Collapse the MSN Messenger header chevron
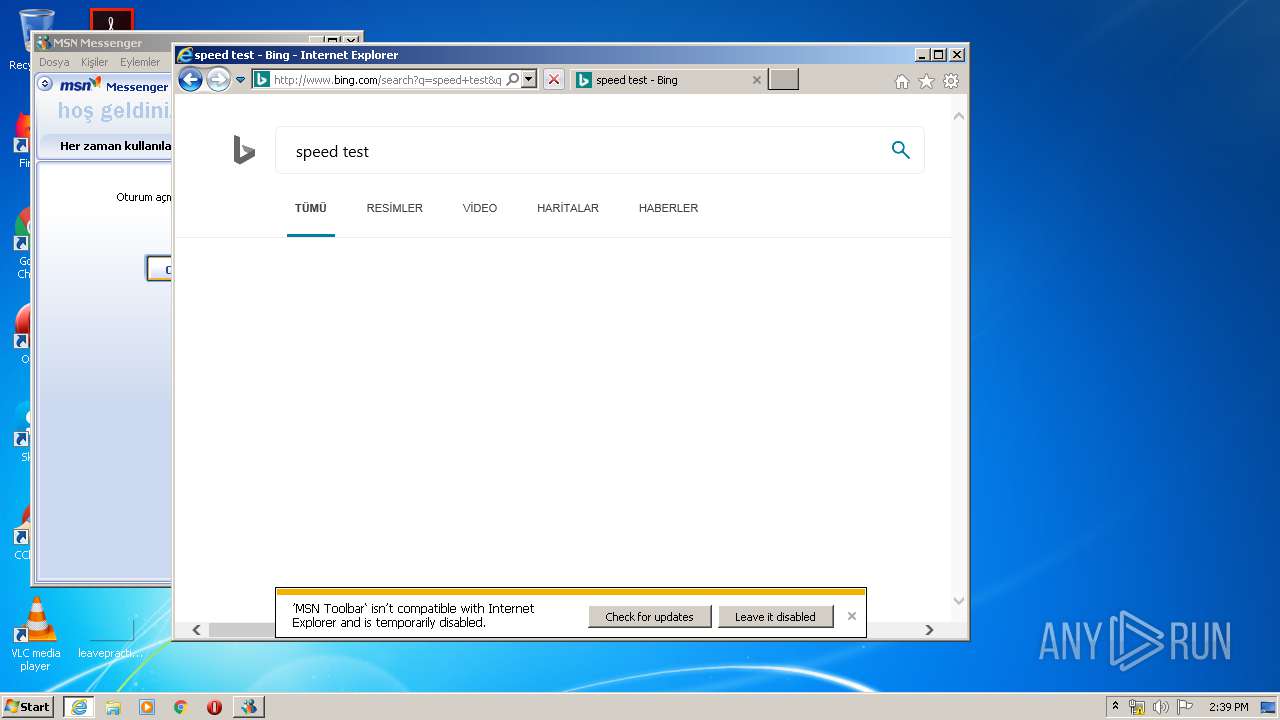Viewport: 1280px width, 720px height. point(46,85)
